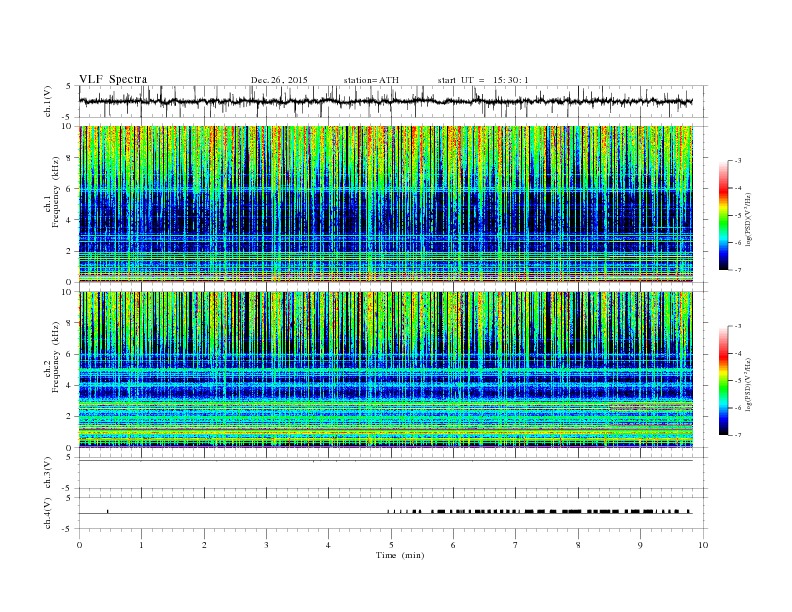Select the "start UT = 15:30: 1" text
This screenshot has width=792, height=612.
483,80
